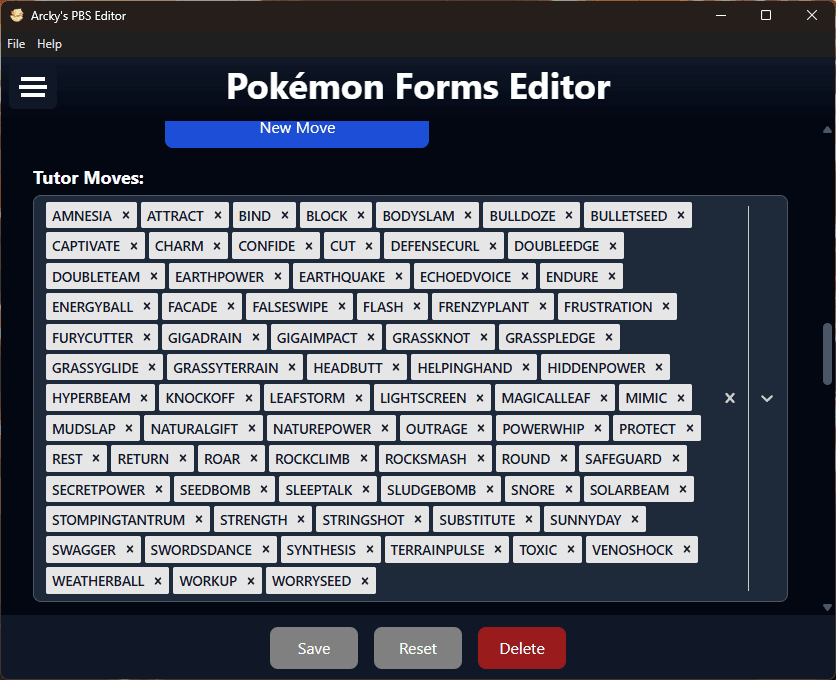Open the hamburger navigation menu
Image resolution: width=836 pixels, height=680 pixels.
coord(33,88)
